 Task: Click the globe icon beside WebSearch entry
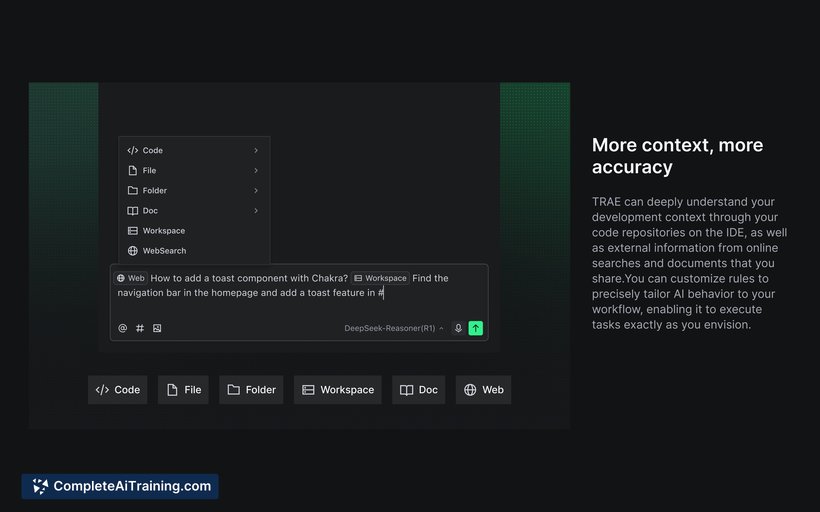coord(133,251)
